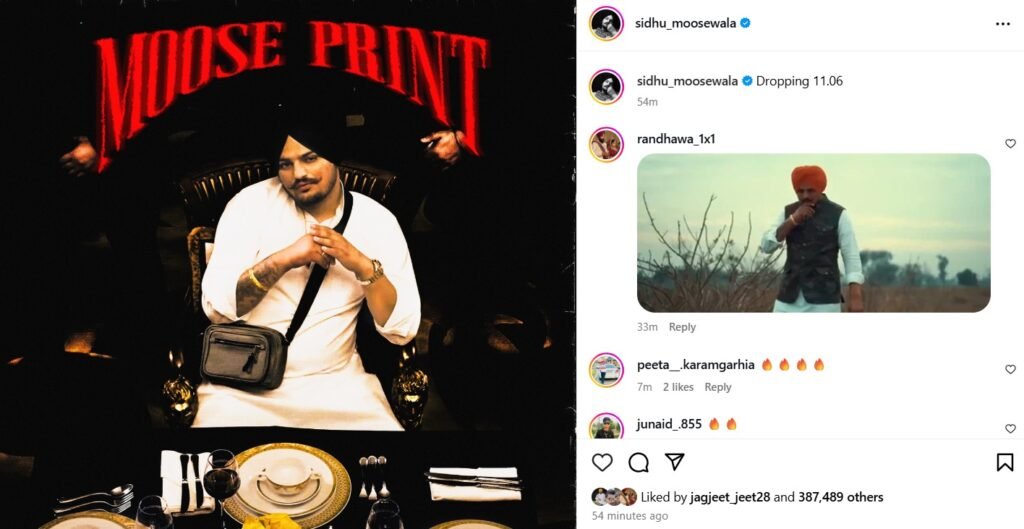Open sidhu_moosewala profile picture in header
Viewport: 1024px width, 529px height.
(606, 24)
